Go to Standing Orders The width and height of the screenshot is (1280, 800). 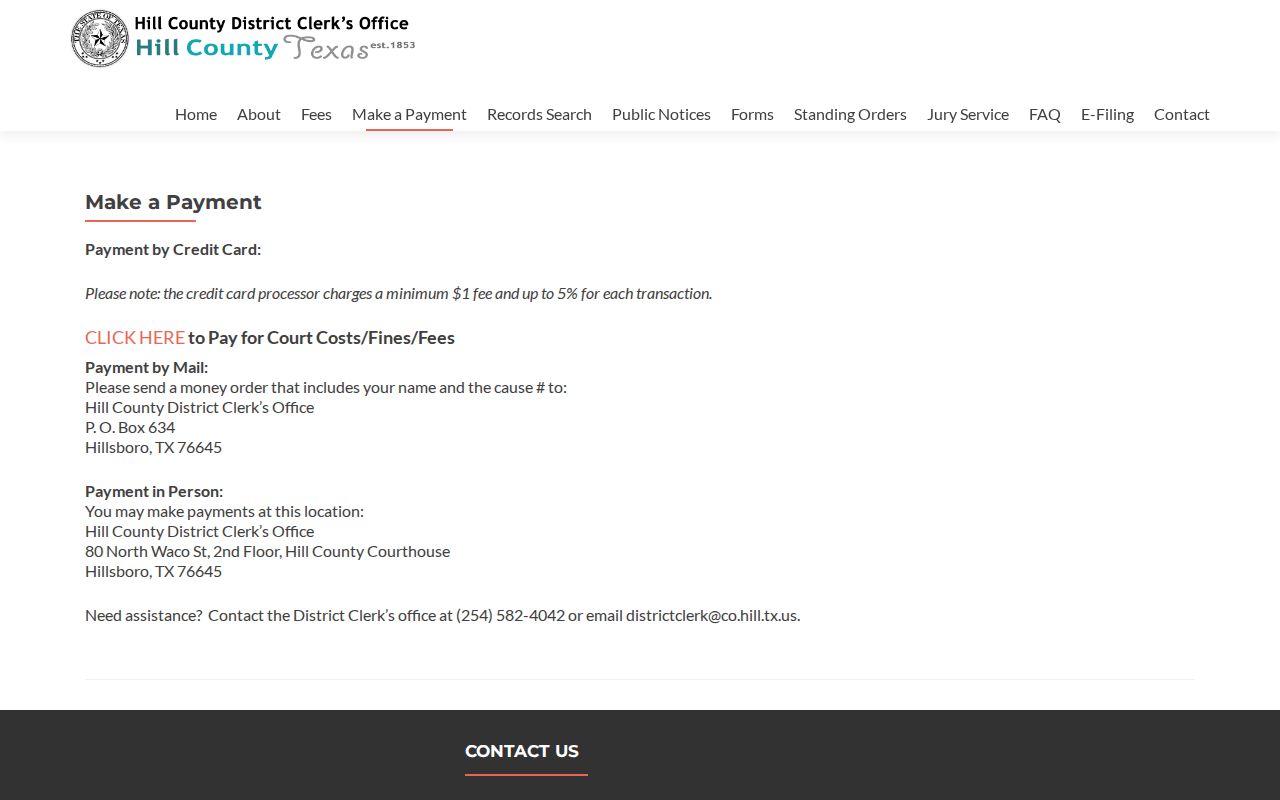pos(850,114)
